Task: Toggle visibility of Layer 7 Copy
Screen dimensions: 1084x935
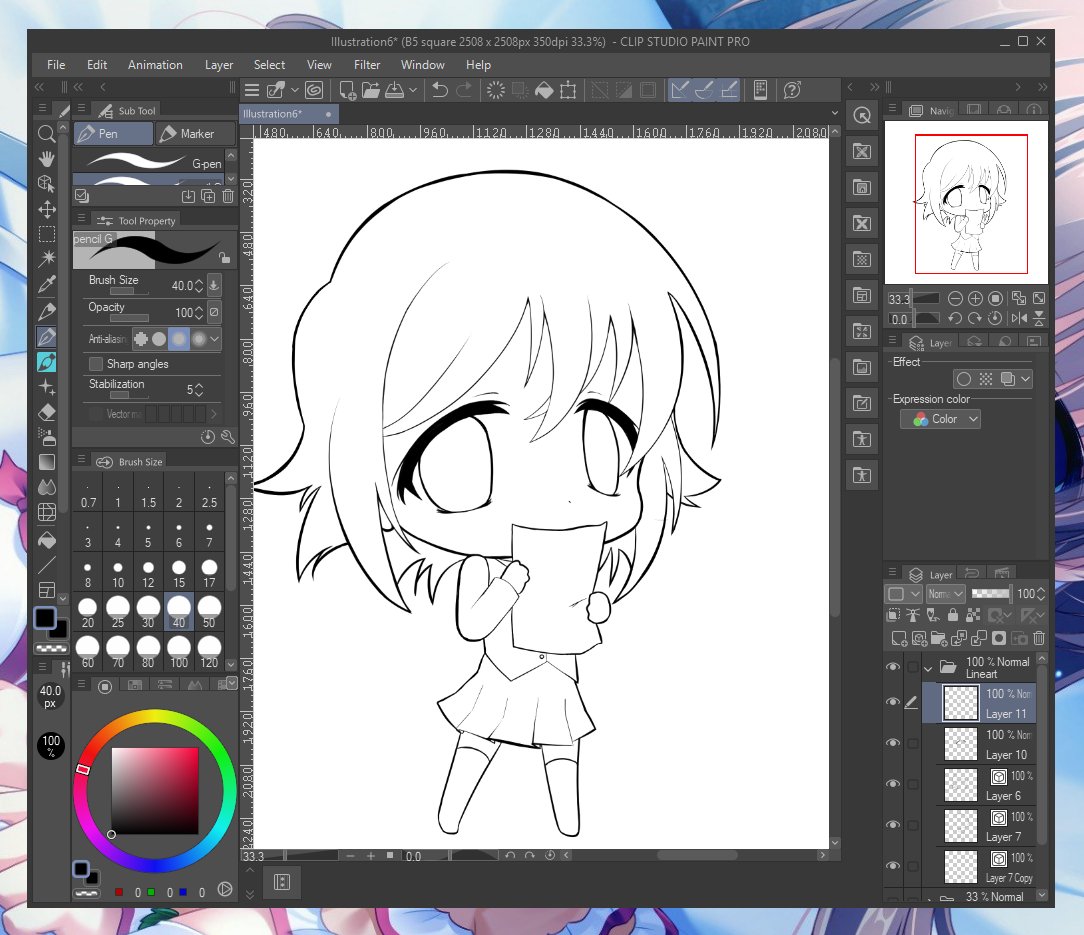Action: (893, 866)
